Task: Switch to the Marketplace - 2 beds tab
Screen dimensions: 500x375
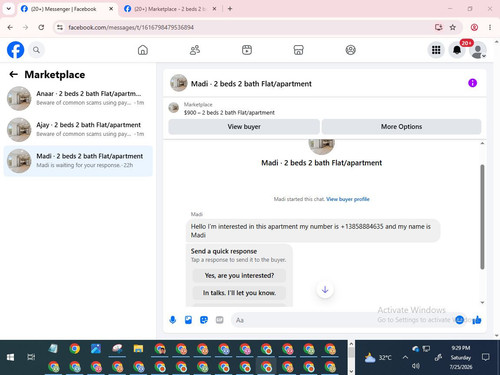Action: click(x=169, y=9)
